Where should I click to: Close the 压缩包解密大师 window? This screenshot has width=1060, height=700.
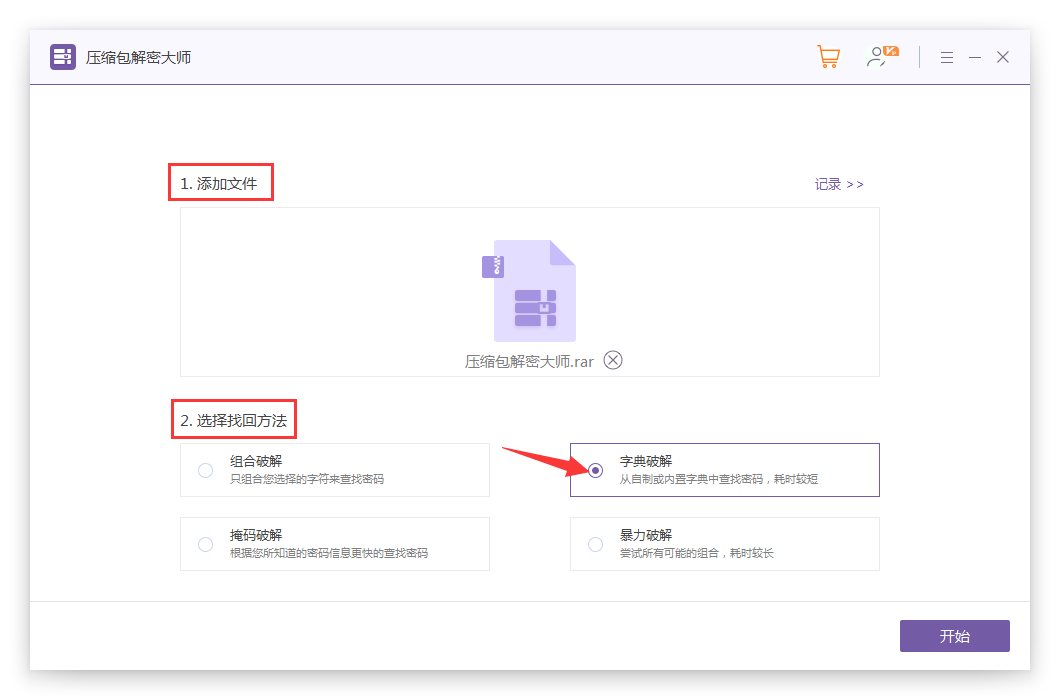(x=1003, y=58)
